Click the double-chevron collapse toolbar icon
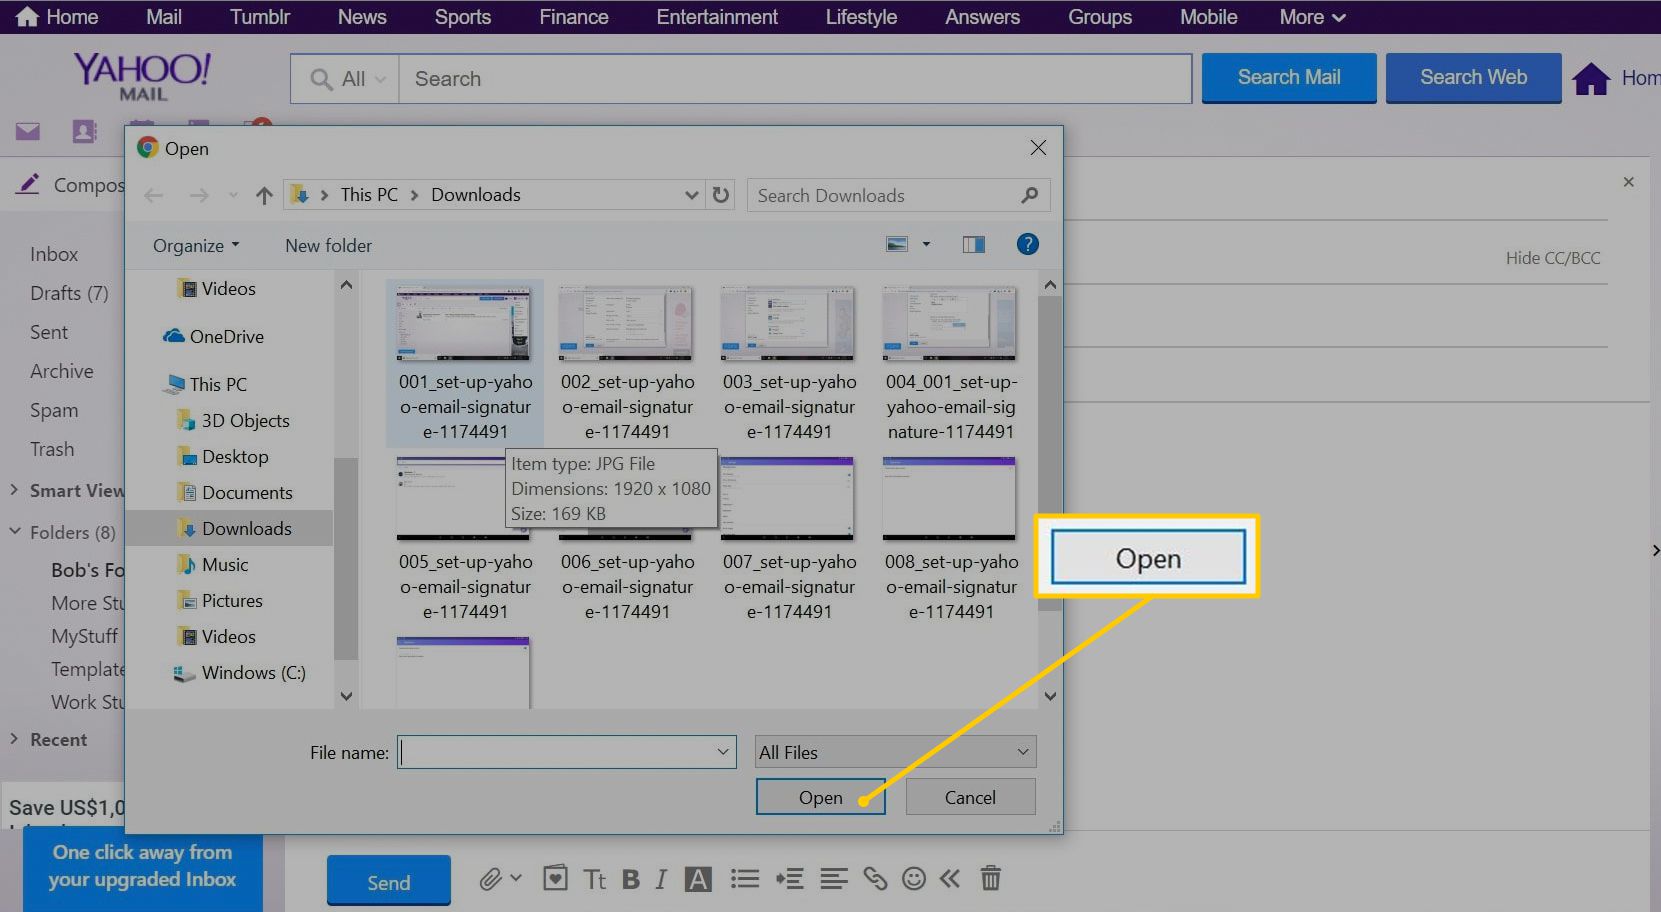This screenshot has height=912, width=1661. coord(950,879)
